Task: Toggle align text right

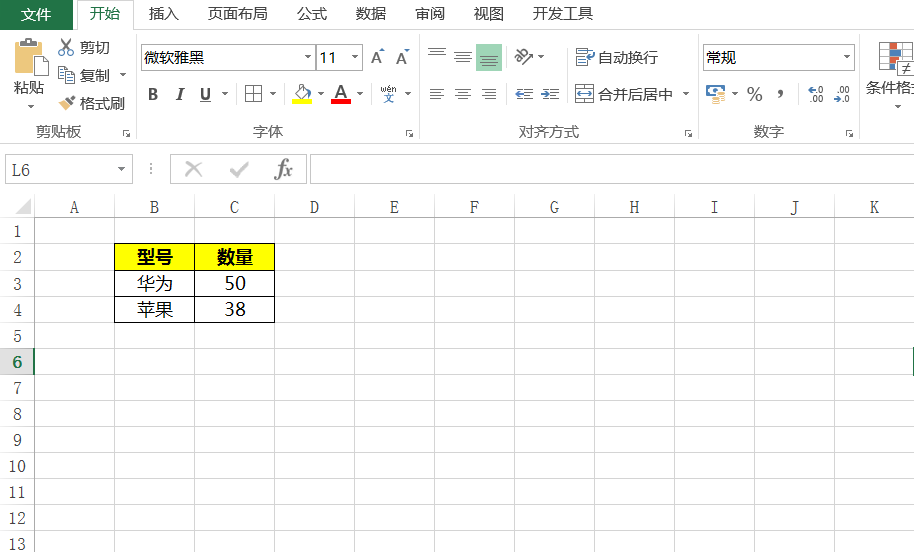Action: tap(489, 94)
